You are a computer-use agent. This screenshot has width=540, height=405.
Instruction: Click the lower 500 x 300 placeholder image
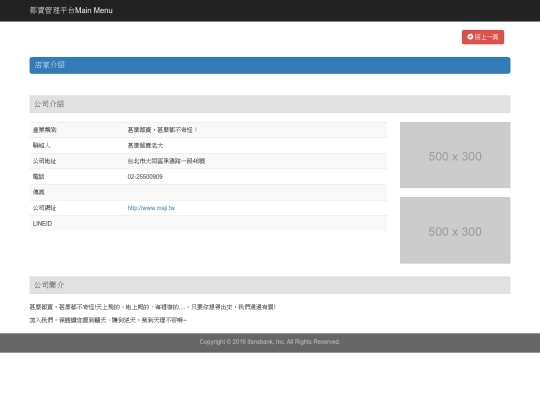455,230
